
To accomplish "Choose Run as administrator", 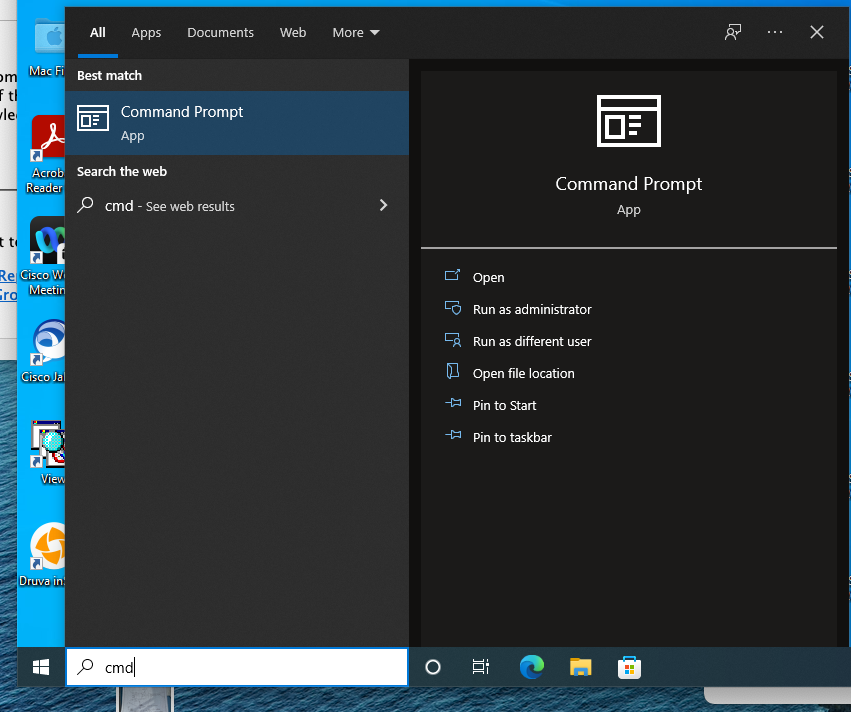I will pos(532,310).
